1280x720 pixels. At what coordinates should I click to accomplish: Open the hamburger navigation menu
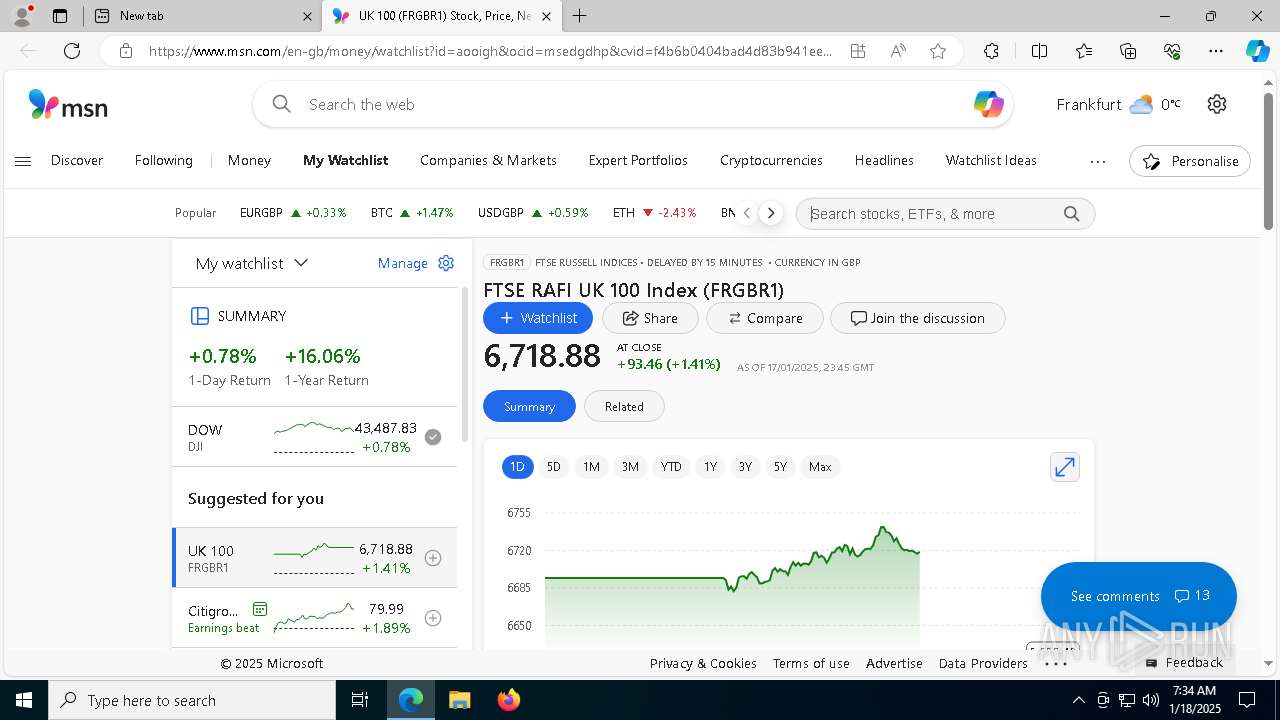pos(23,161)
